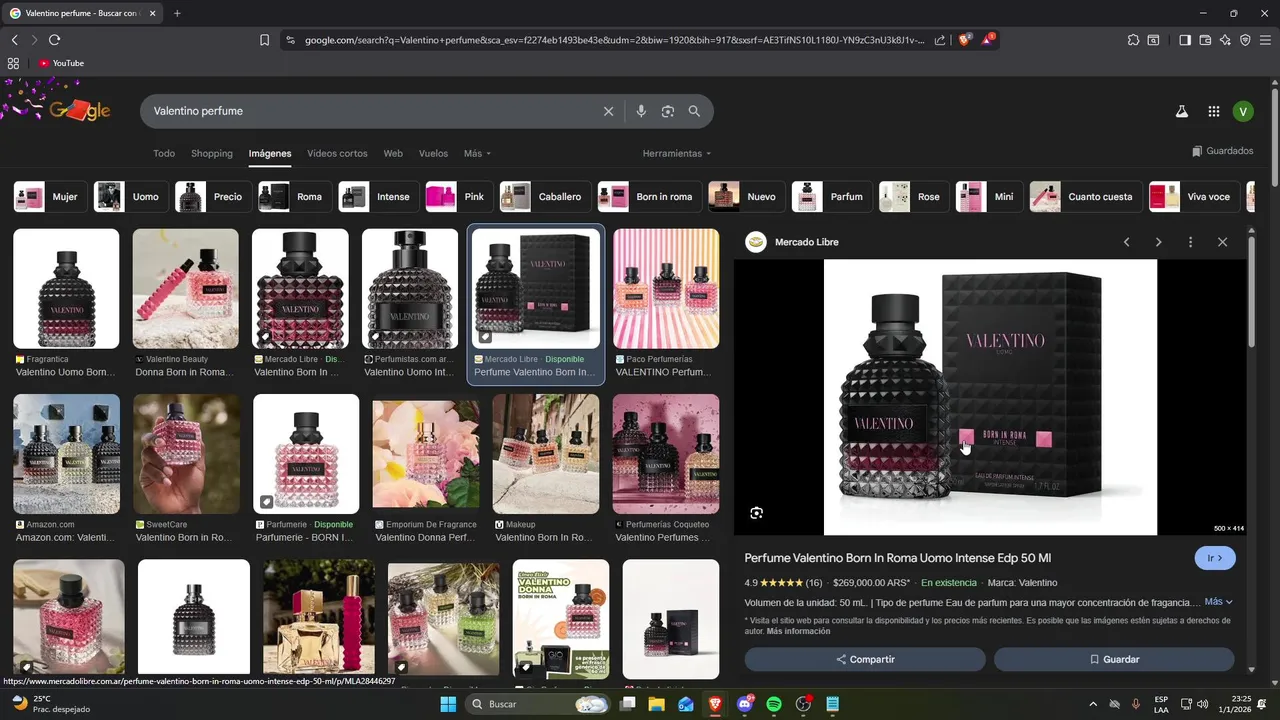Open the Google account avatar
Screen dimensions: 1280x720
click(x=1243, y=112)
